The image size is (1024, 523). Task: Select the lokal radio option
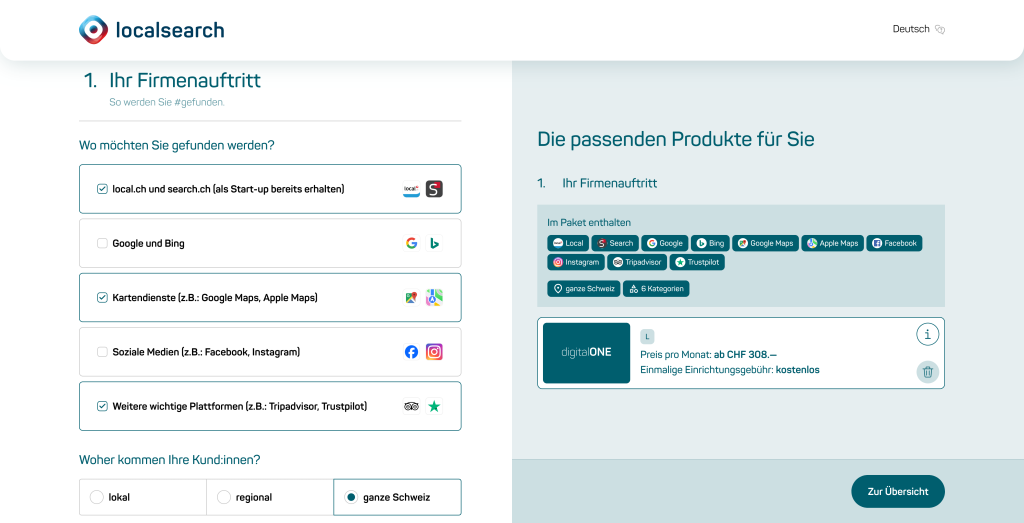97,498
